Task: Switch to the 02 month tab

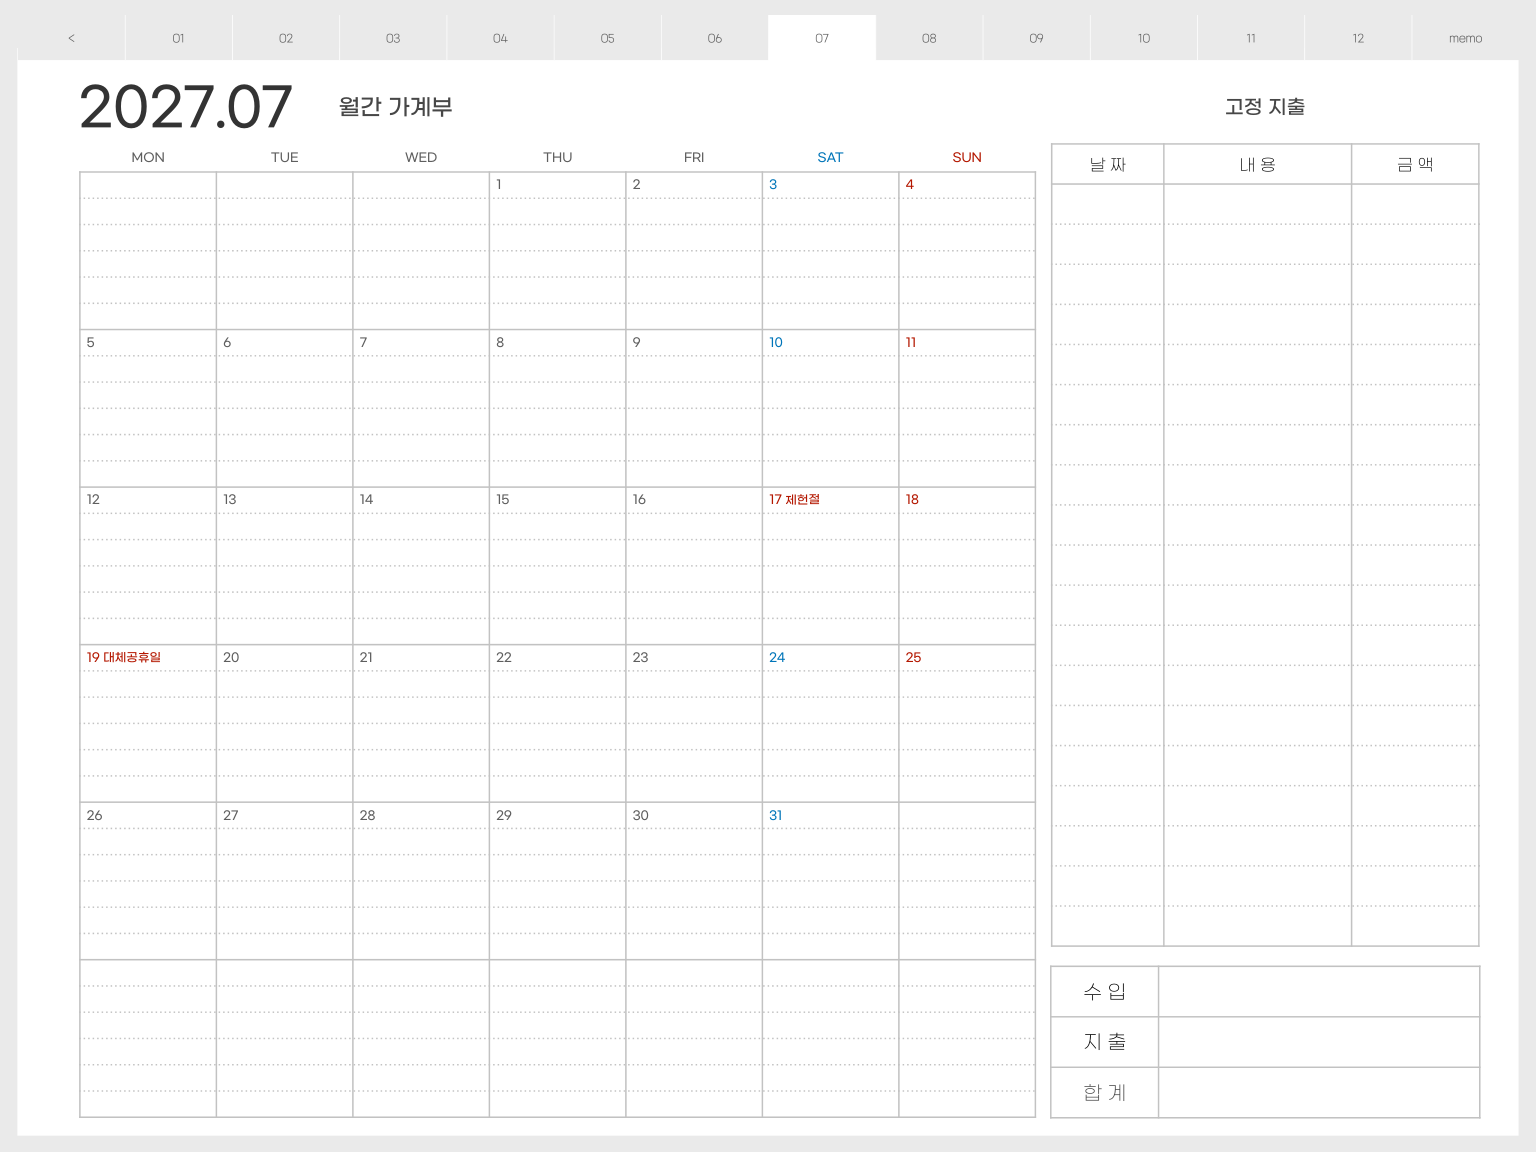Action: point(286,38)
